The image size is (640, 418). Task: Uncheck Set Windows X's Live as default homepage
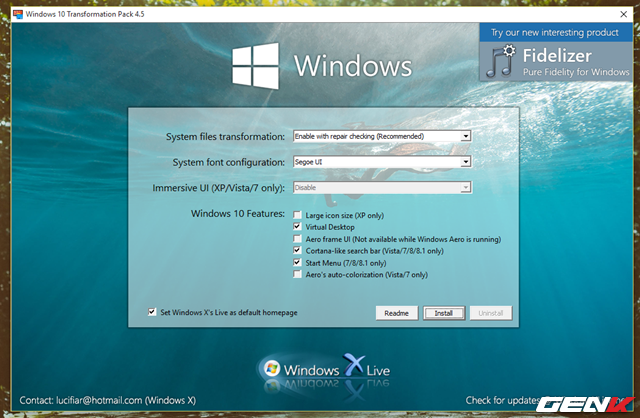[x=152, y=312]
